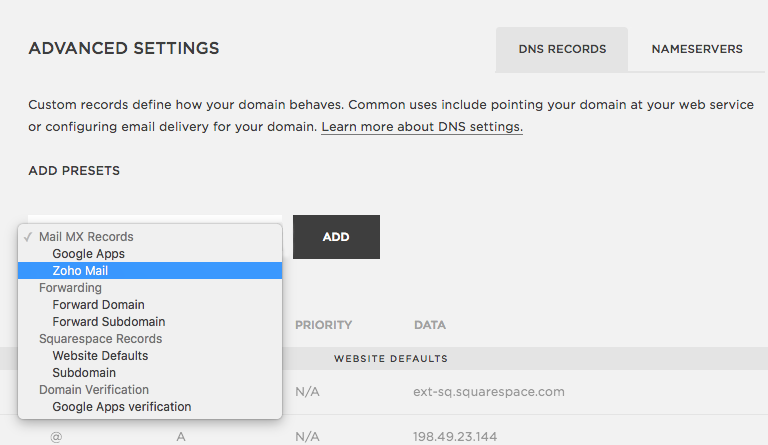Click the Squarespace Records group label

coord(100,339)
